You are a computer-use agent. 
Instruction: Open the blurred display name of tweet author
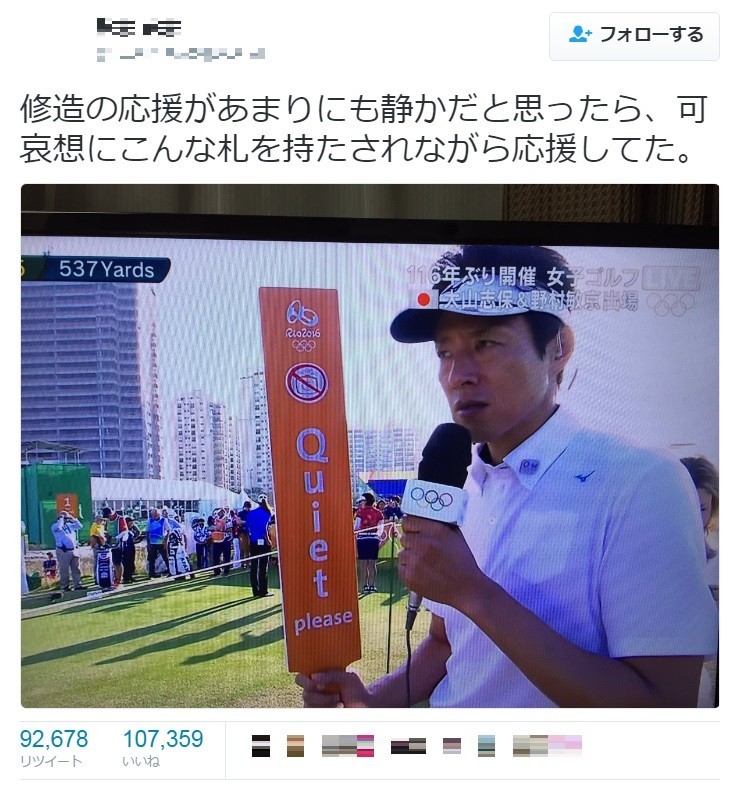(x=138, y=28)
